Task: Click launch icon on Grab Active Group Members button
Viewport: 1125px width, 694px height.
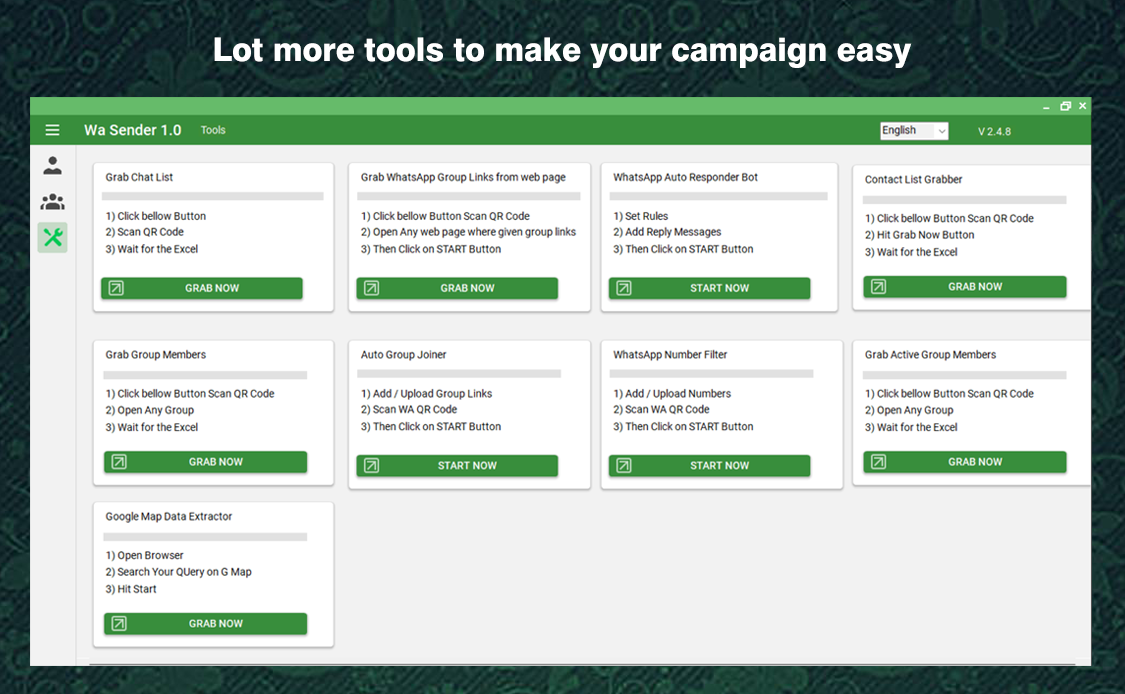Action: (x=878, y=461)
